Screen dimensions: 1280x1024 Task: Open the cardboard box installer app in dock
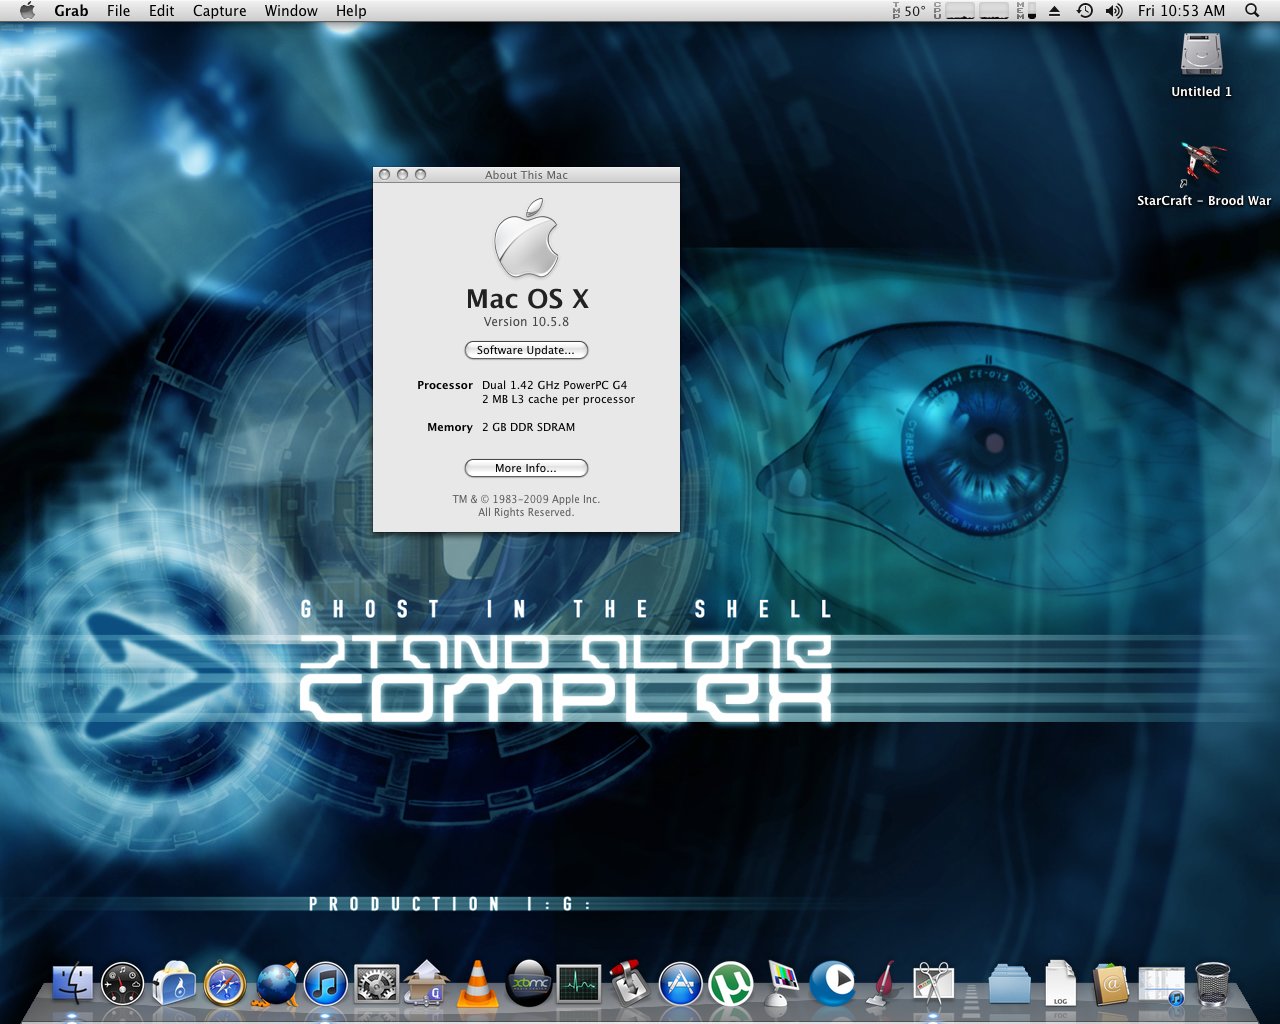tap(427, 985)
